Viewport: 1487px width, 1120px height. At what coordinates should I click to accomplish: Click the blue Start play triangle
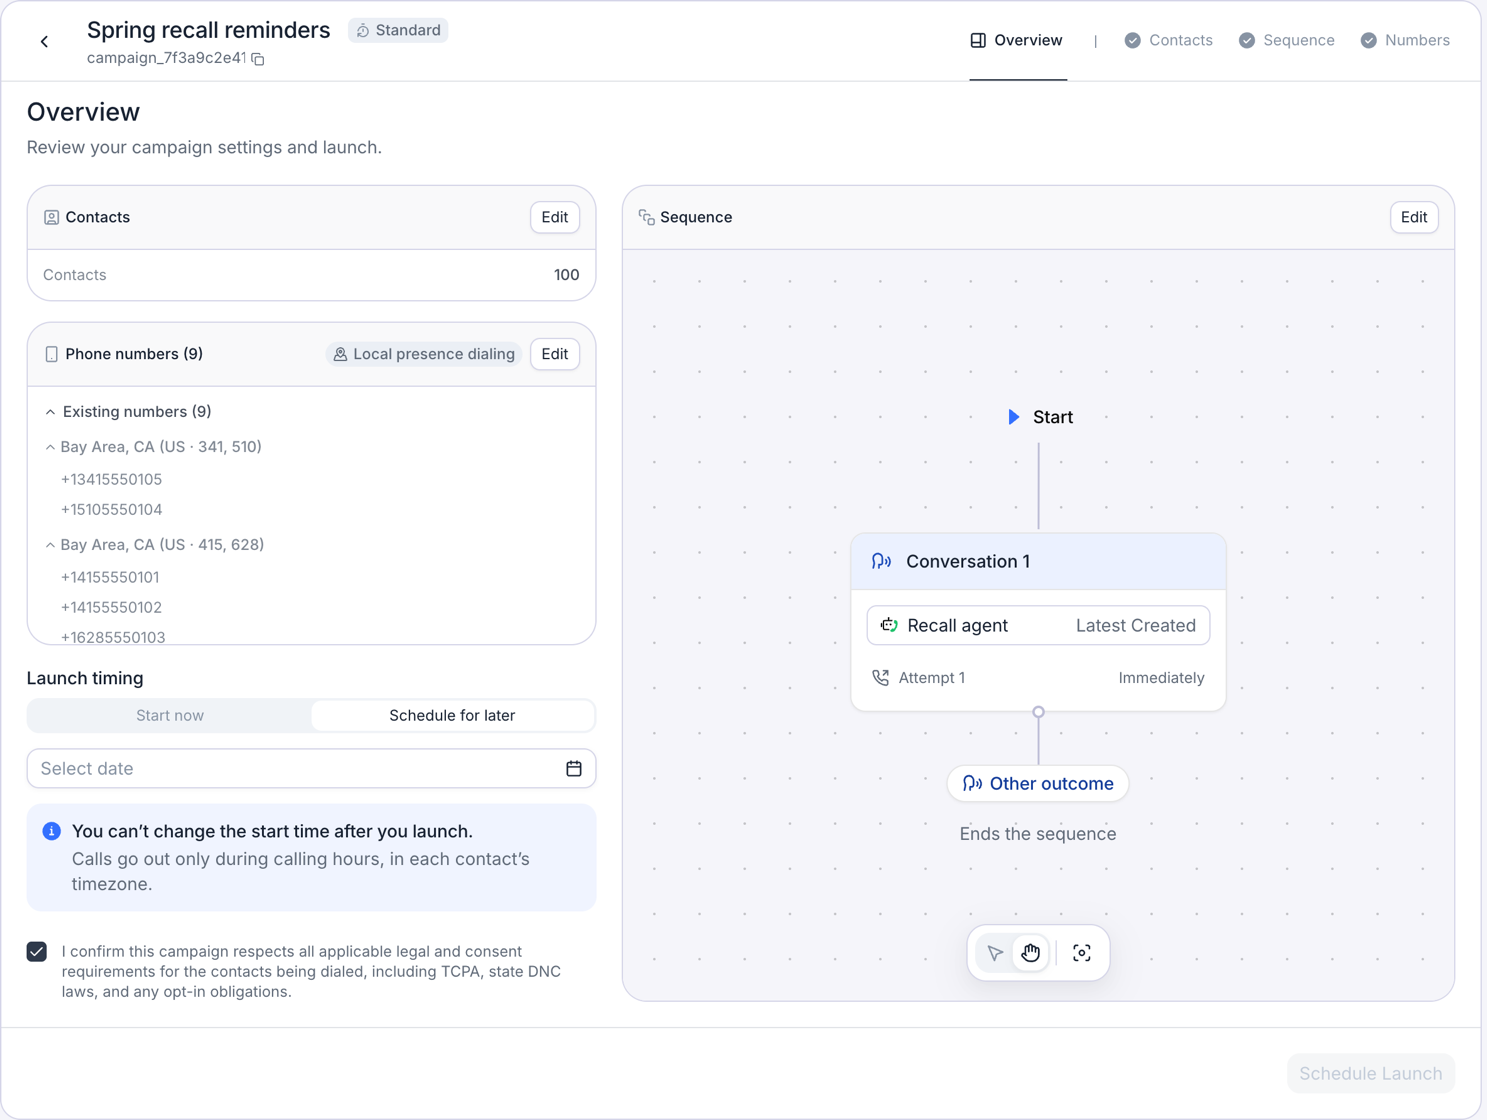click(1014, 417)
